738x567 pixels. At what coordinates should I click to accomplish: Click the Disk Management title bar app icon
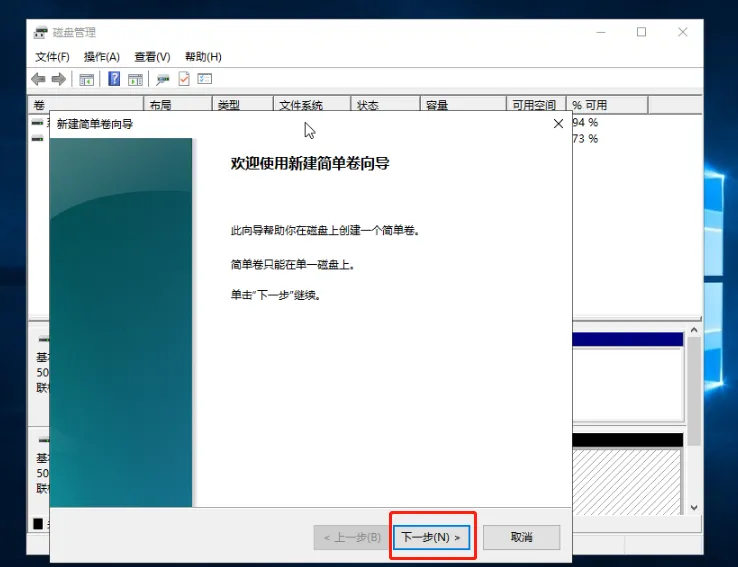pos(41,32)
